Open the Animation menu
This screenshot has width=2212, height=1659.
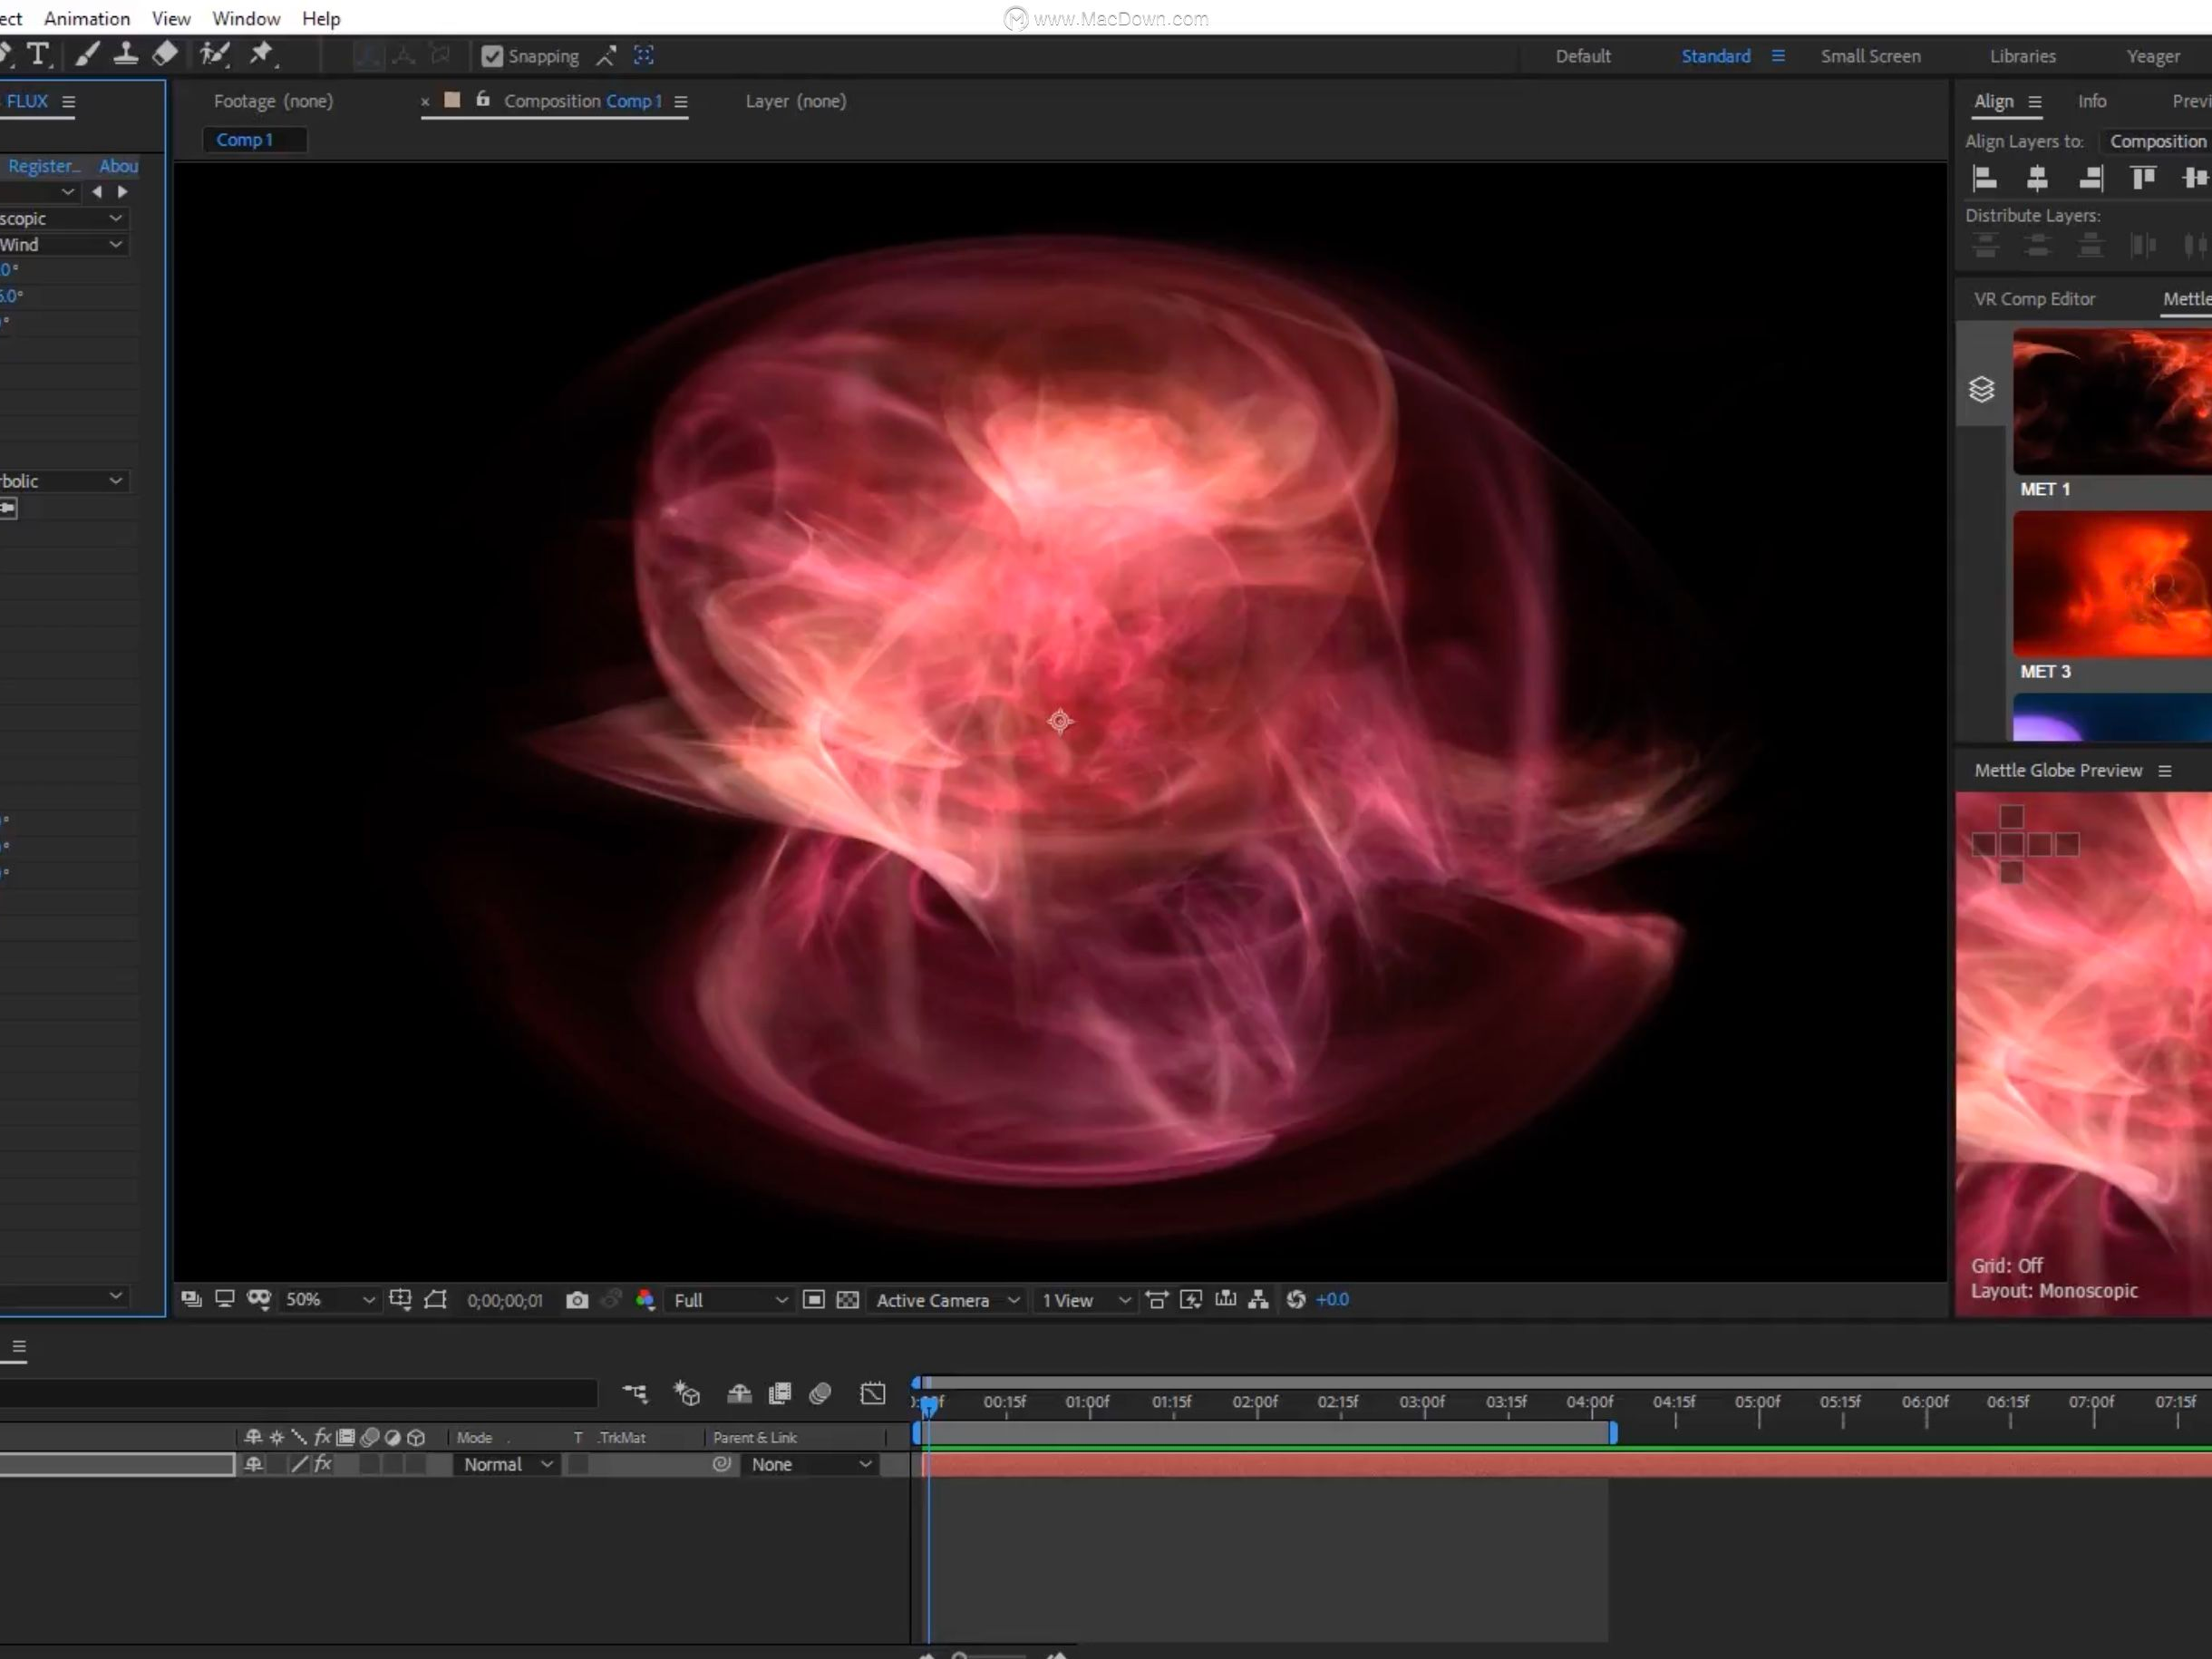tap(86, 18)
